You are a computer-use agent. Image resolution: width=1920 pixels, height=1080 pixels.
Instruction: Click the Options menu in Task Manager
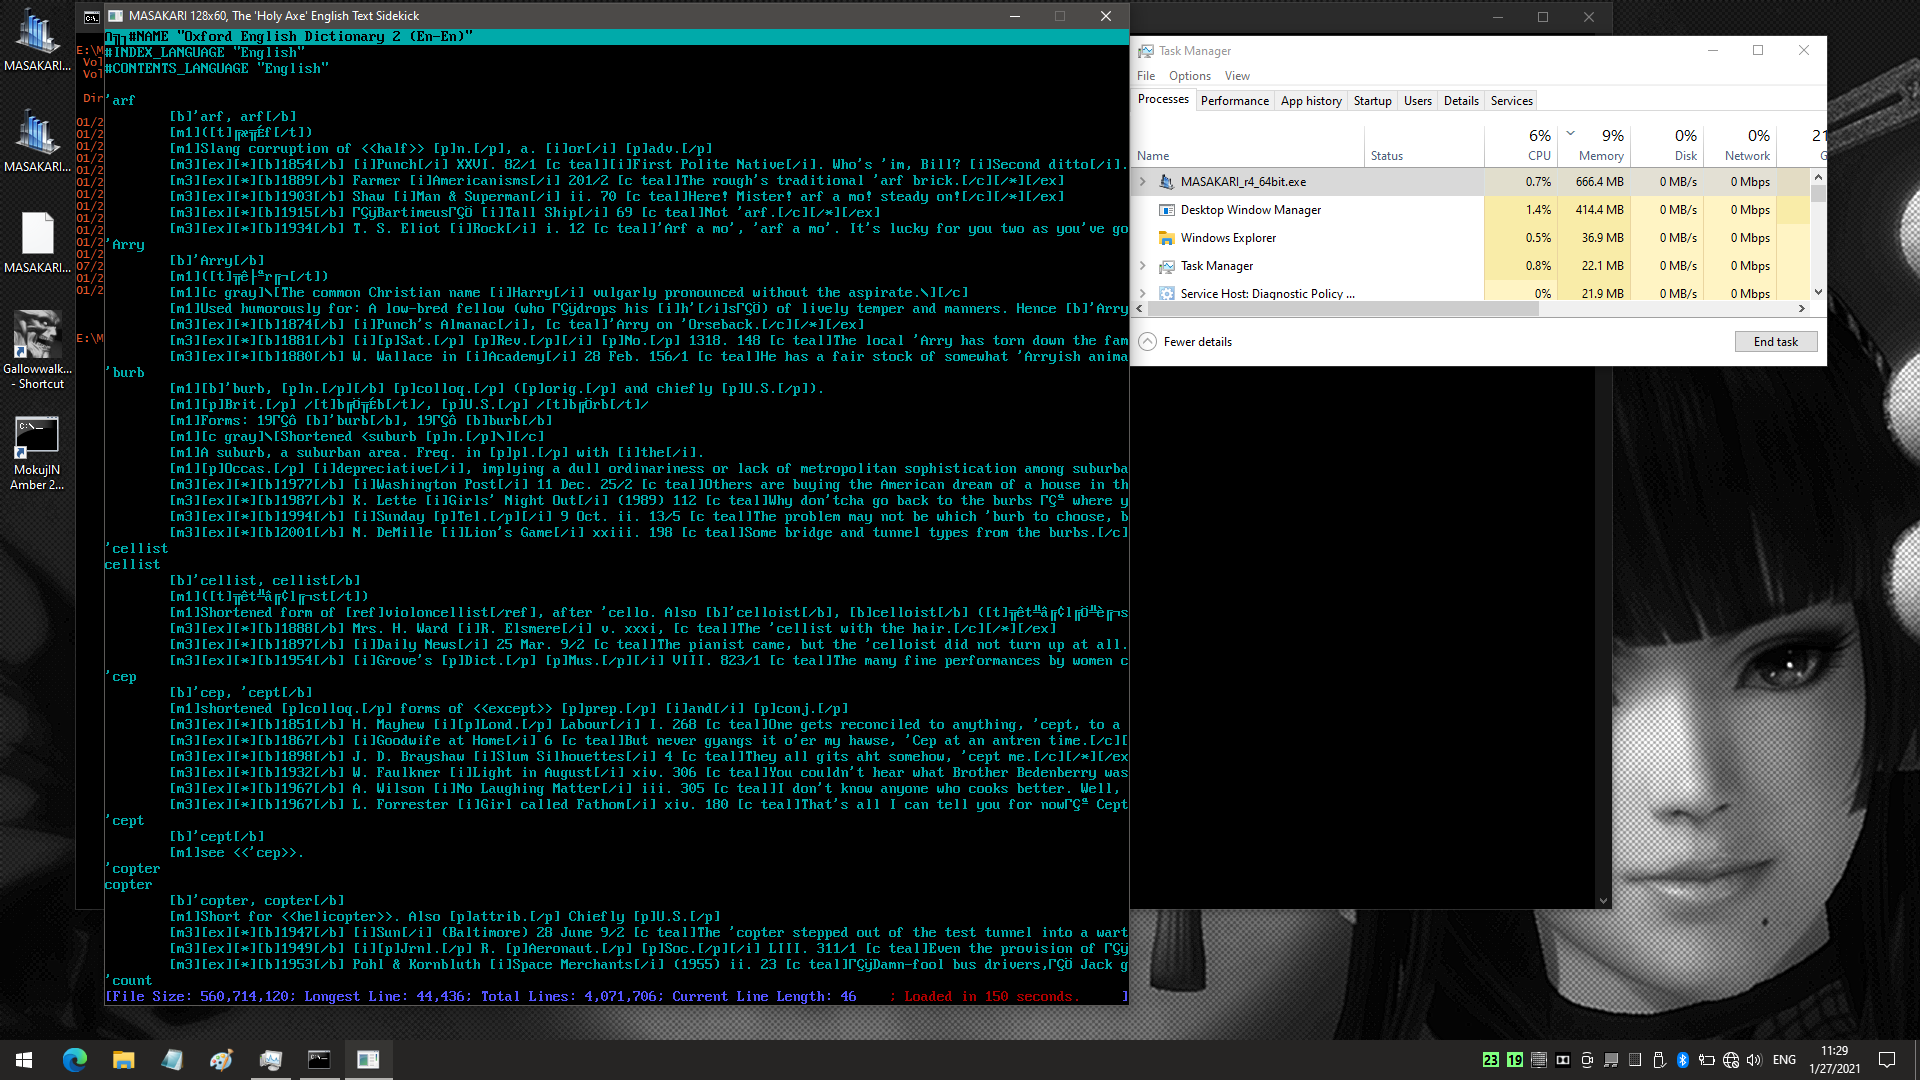click(1188, 74)
